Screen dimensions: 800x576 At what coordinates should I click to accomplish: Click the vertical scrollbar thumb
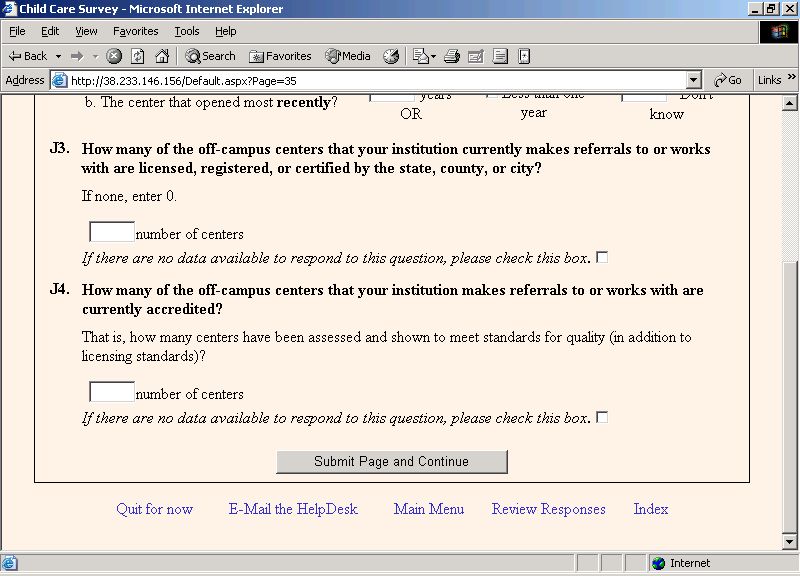pos(789,397)
